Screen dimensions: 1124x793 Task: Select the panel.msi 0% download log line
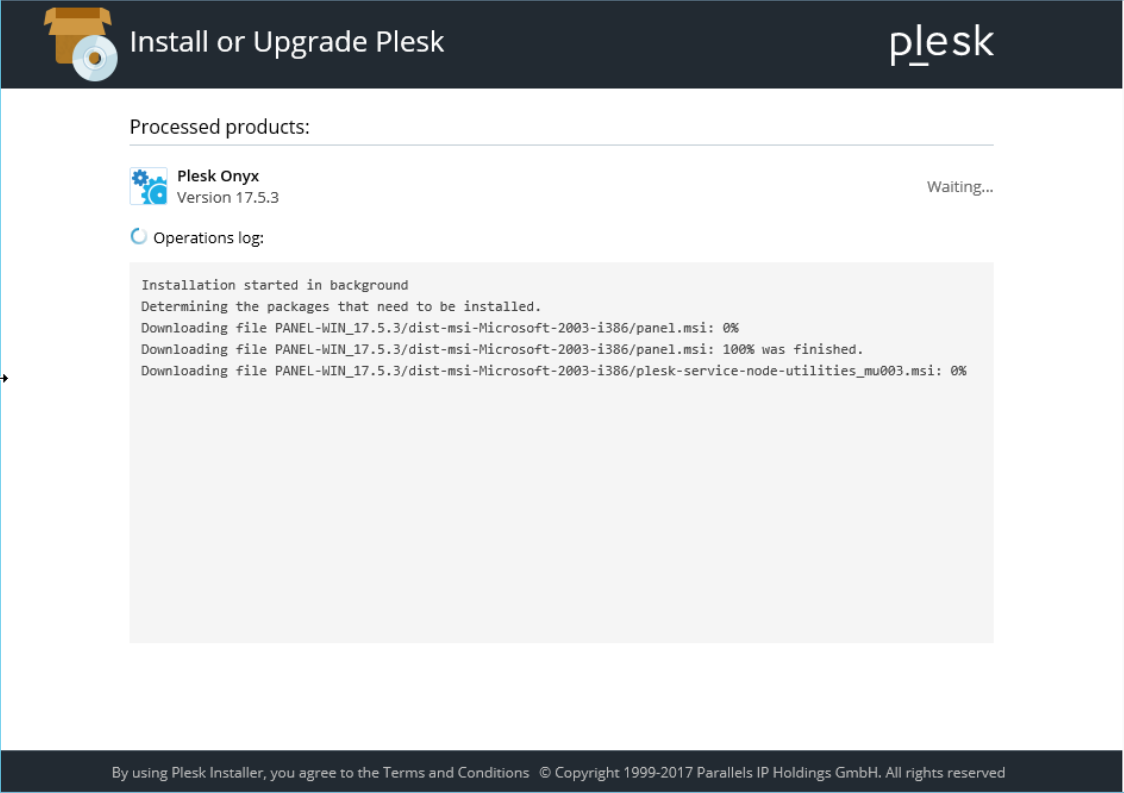(439, 328)
